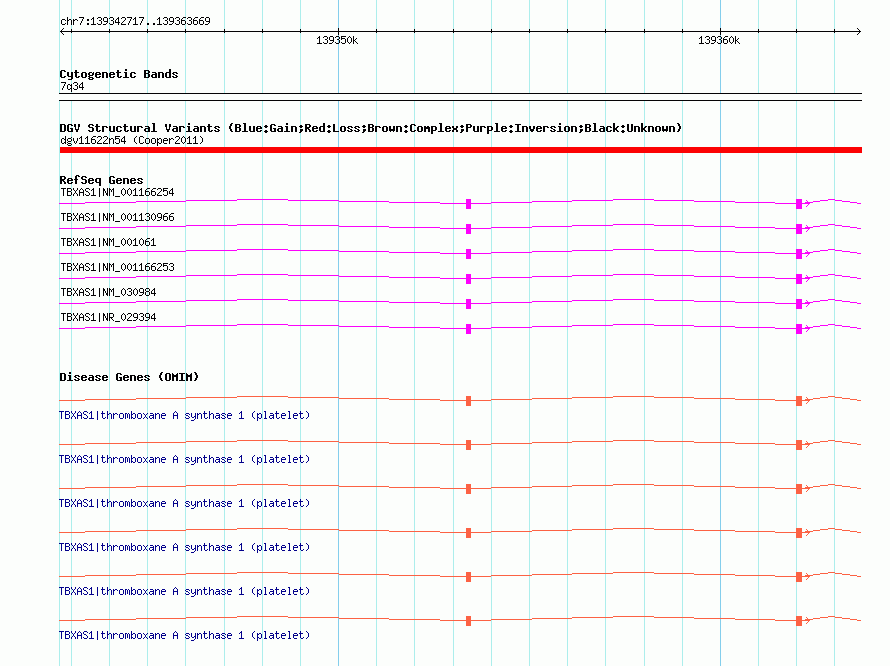
Task: Click the left arrowhead of the coordinate ruler
Action: pos(63,31)
